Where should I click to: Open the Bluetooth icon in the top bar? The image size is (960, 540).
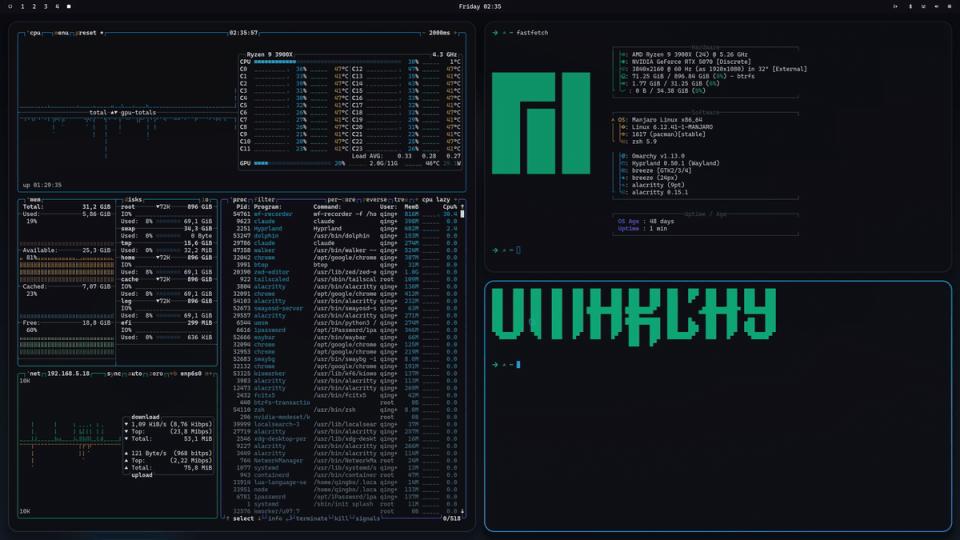[x=910, y=6]
